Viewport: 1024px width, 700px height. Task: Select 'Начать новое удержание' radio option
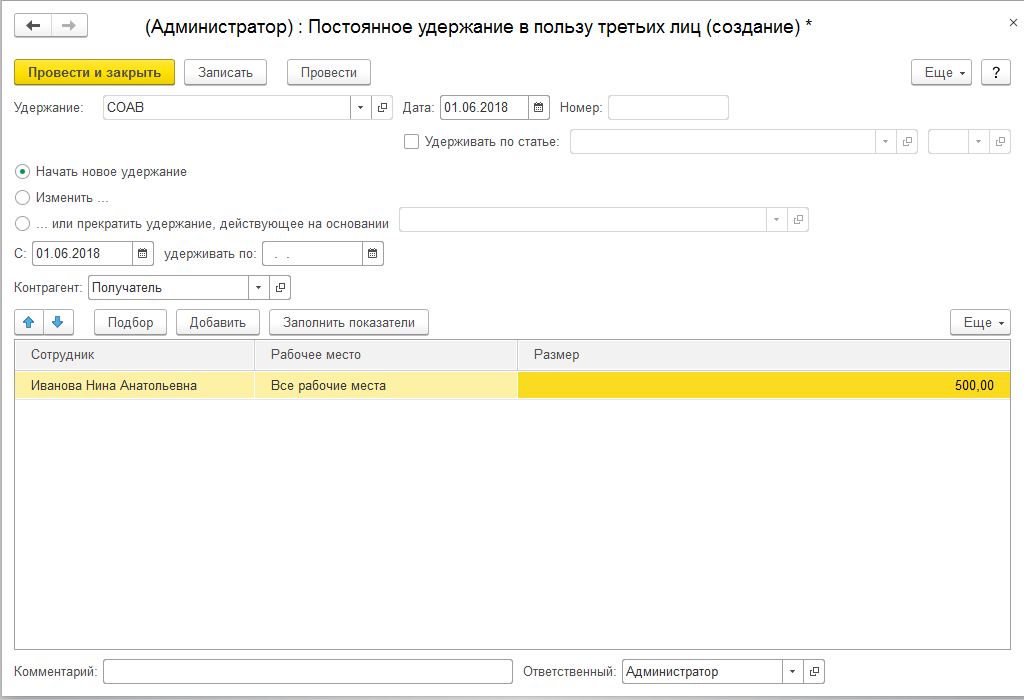pyautogui.click(x=23, y=171)
